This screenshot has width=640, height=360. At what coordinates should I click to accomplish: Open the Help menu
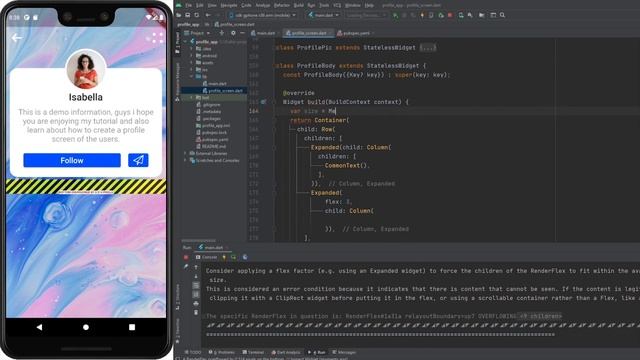(369, 5)
